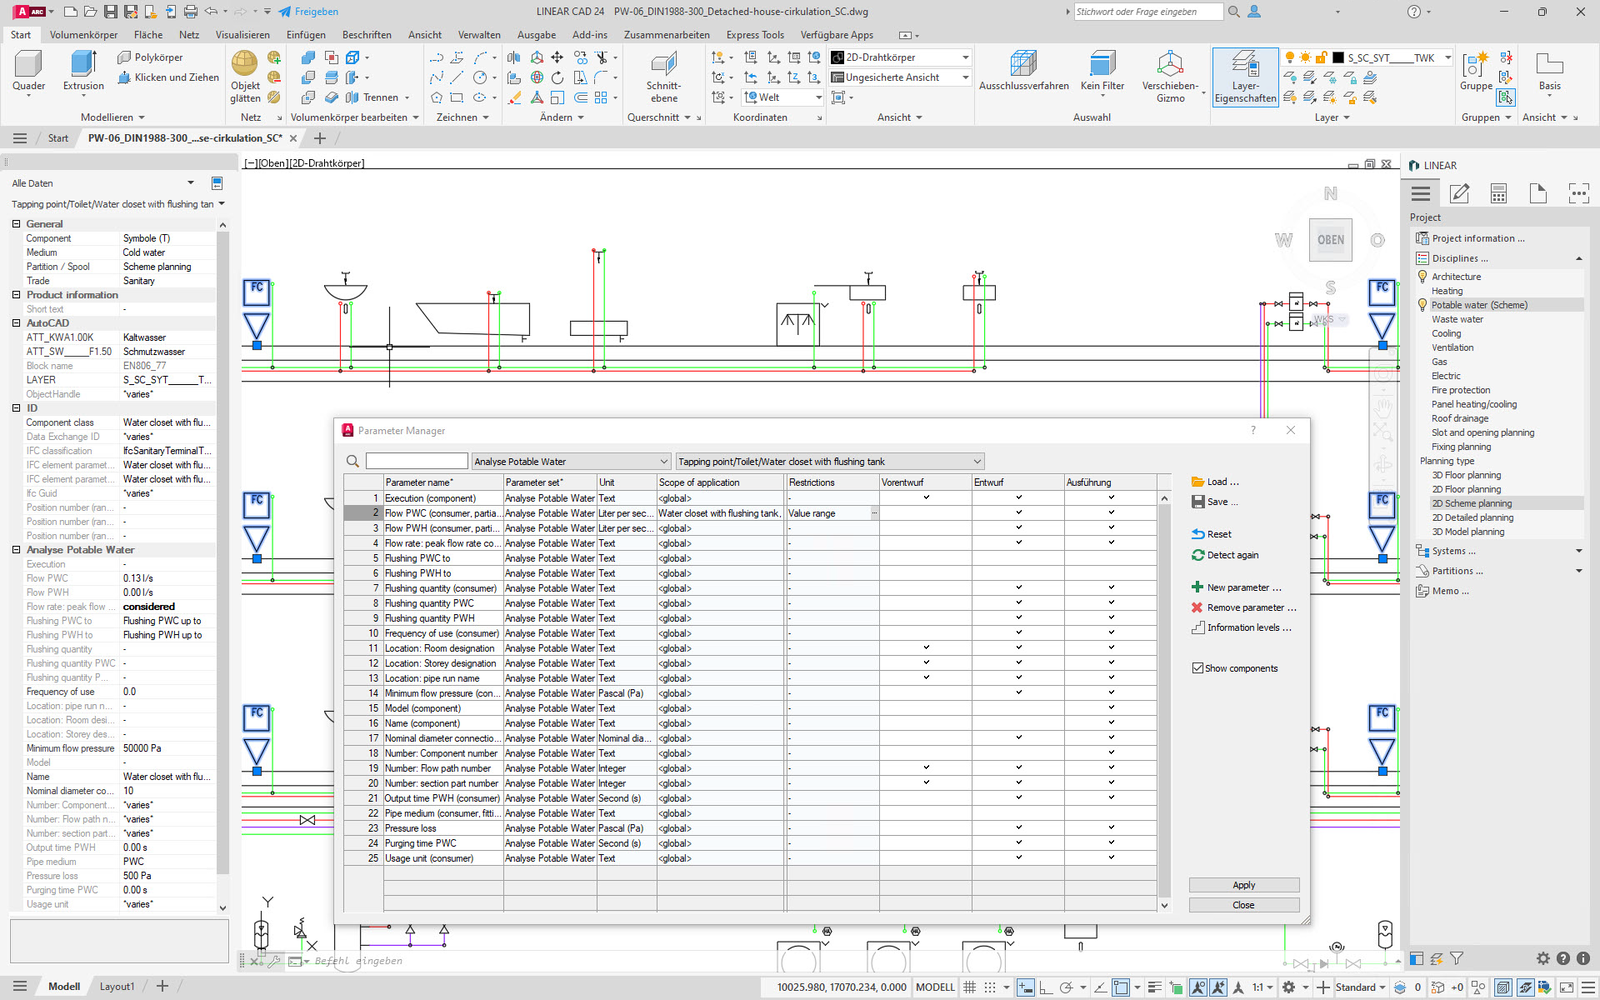This screenshot has width=1600, height=1000.
Task: Click the Parameter Manager search field
Action: 417,462
